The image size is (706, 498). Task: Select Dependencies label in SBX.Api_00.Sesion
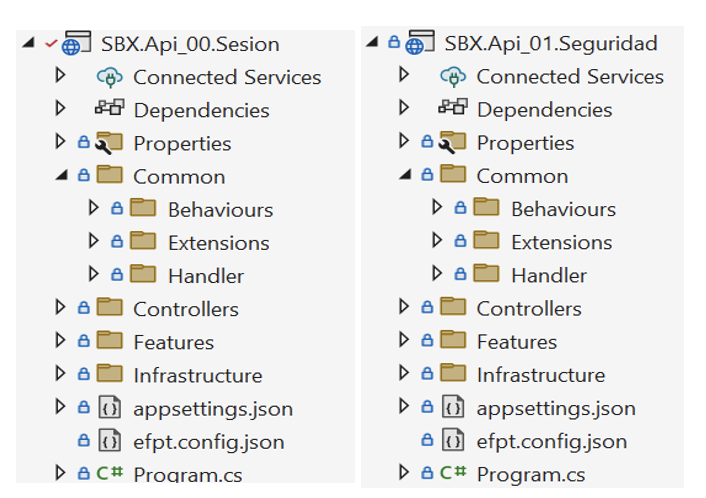[201, 111]
